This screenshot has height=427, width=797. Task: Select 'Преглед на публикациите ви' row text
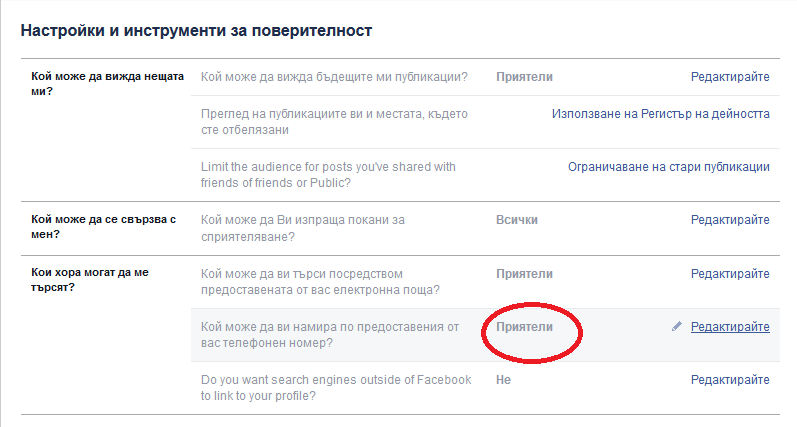[334, 121]
